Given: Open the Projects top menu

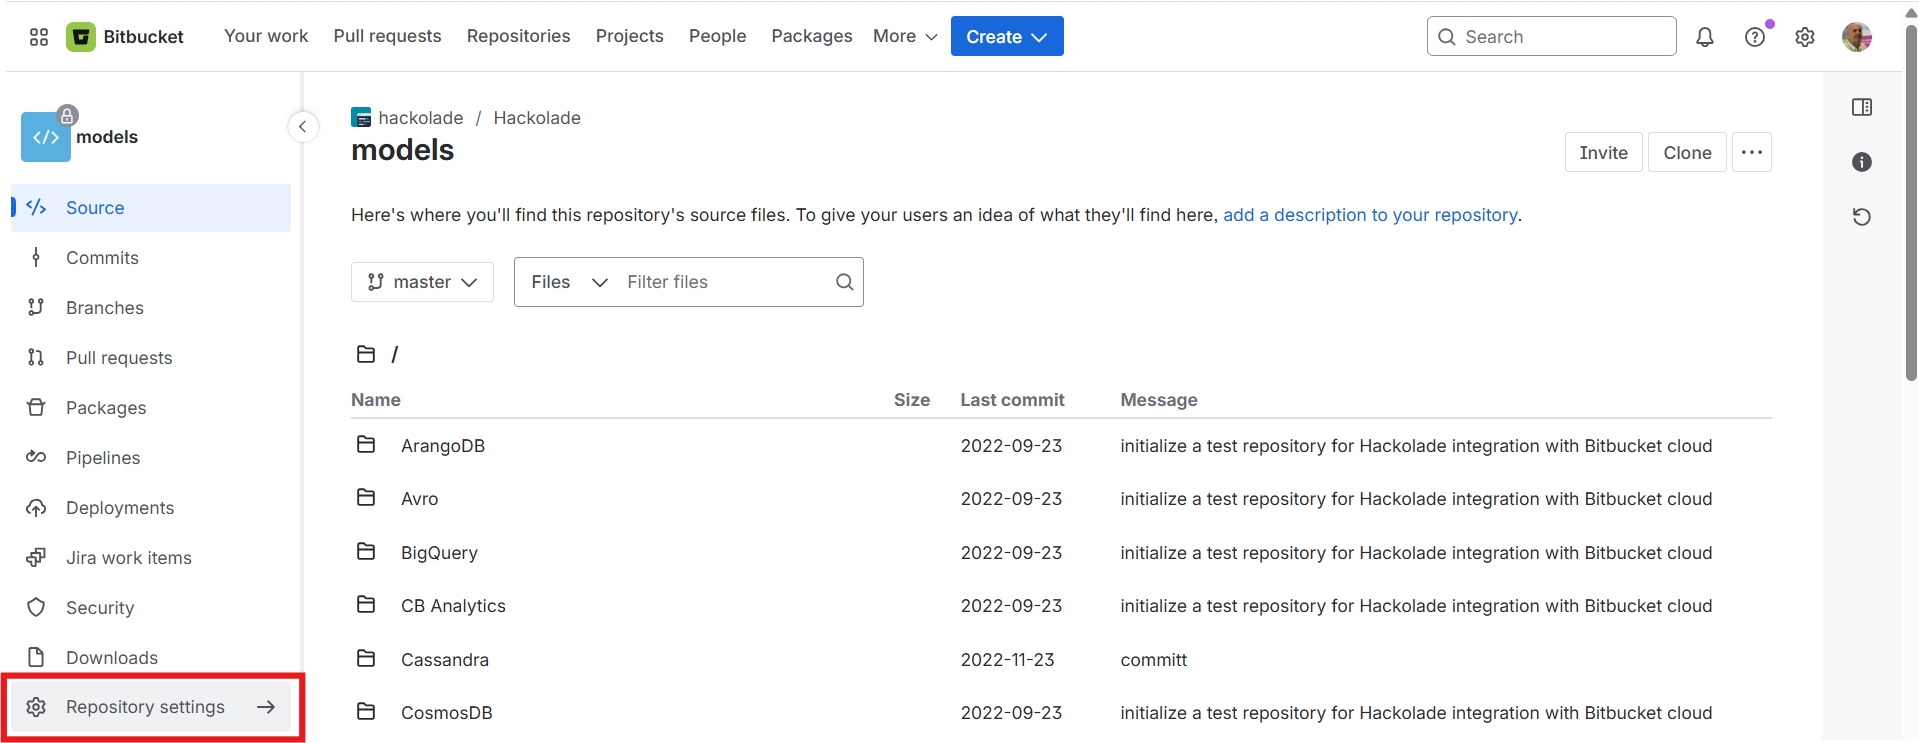Looking at the screenshot, I should pyautogui.click(x=630, y=36).
